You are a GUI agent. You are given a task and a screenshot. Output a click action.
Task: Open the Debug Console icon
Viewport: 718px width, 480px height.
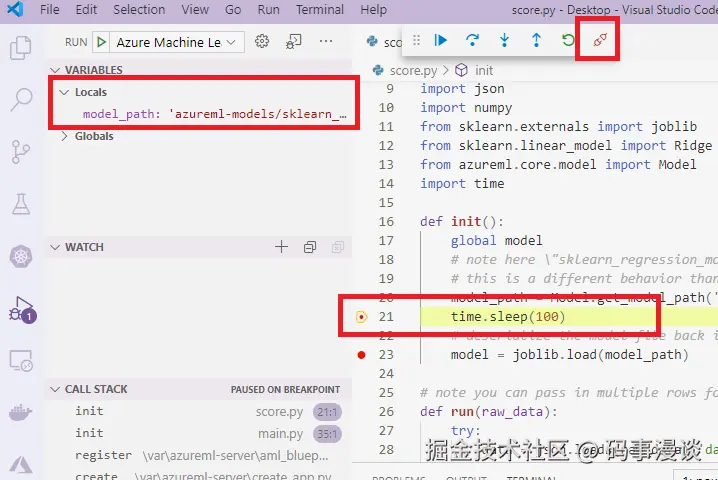[294, 41]
